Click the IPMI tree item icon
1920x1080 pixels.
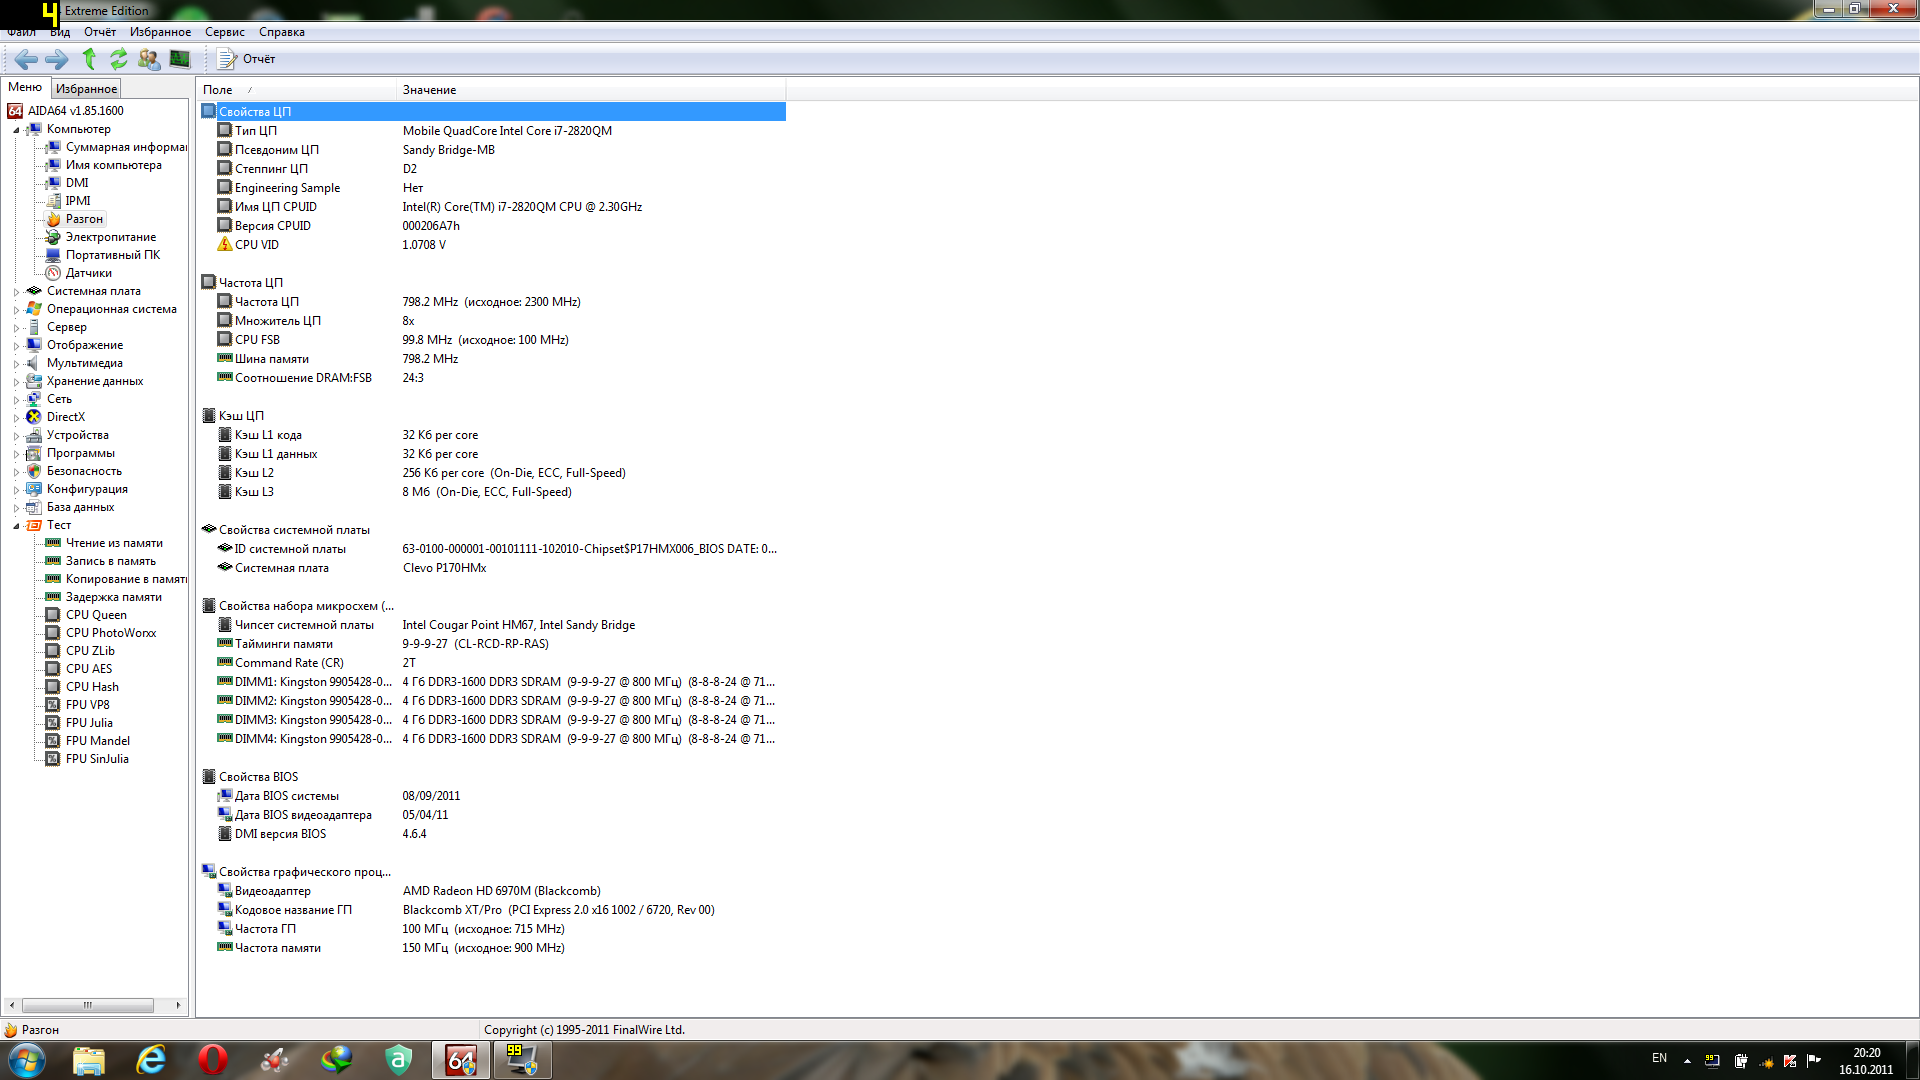[54, 201]
